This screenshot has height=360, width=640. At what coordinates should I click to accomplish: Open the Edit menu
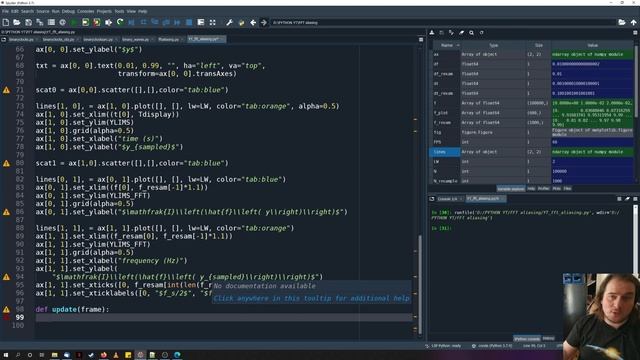pyautogui.click(x=15, y=11)
